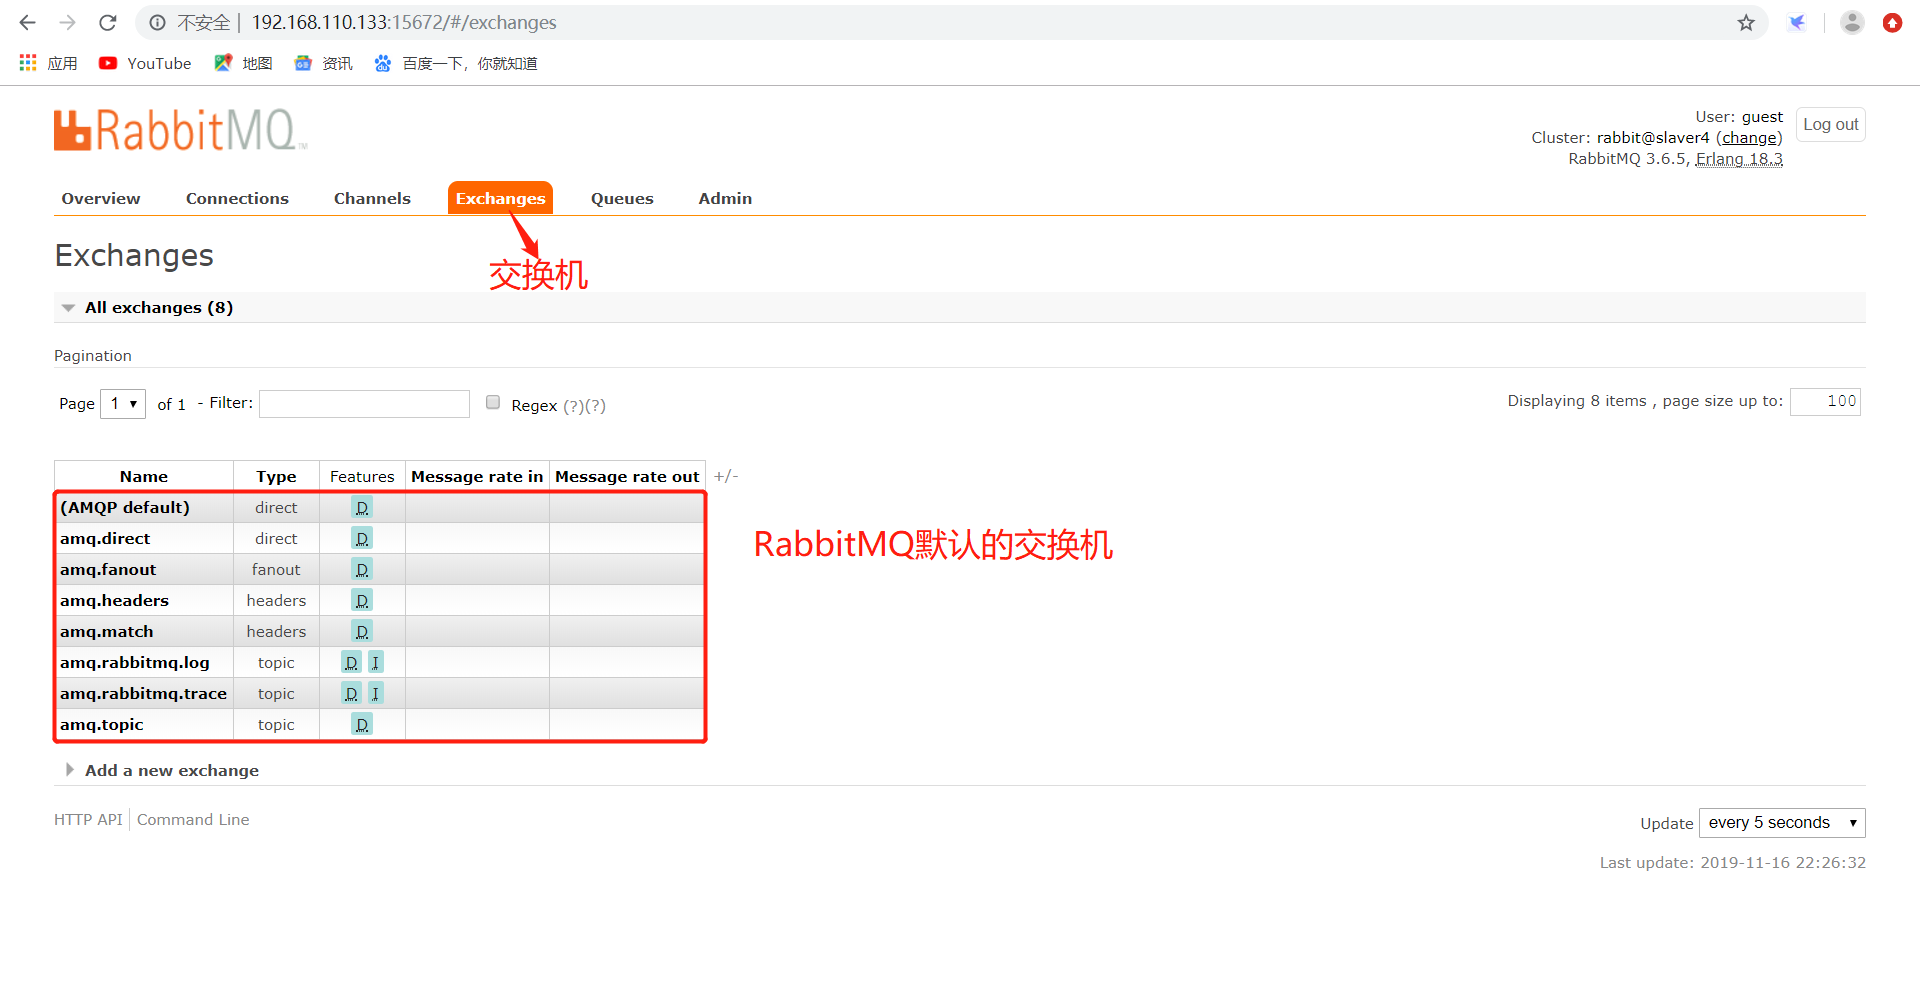Collapse the All exchanges section
Screen dimensions: 1920x988
(68, 307)
